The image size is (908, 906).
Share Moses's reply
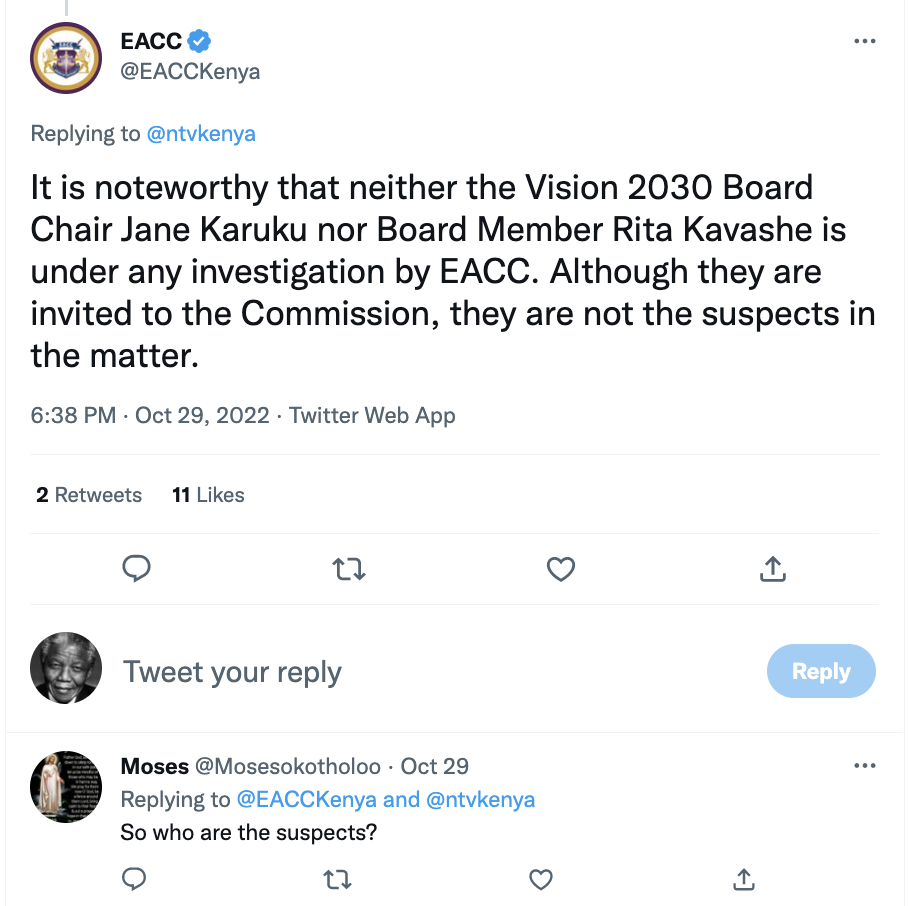743,879
